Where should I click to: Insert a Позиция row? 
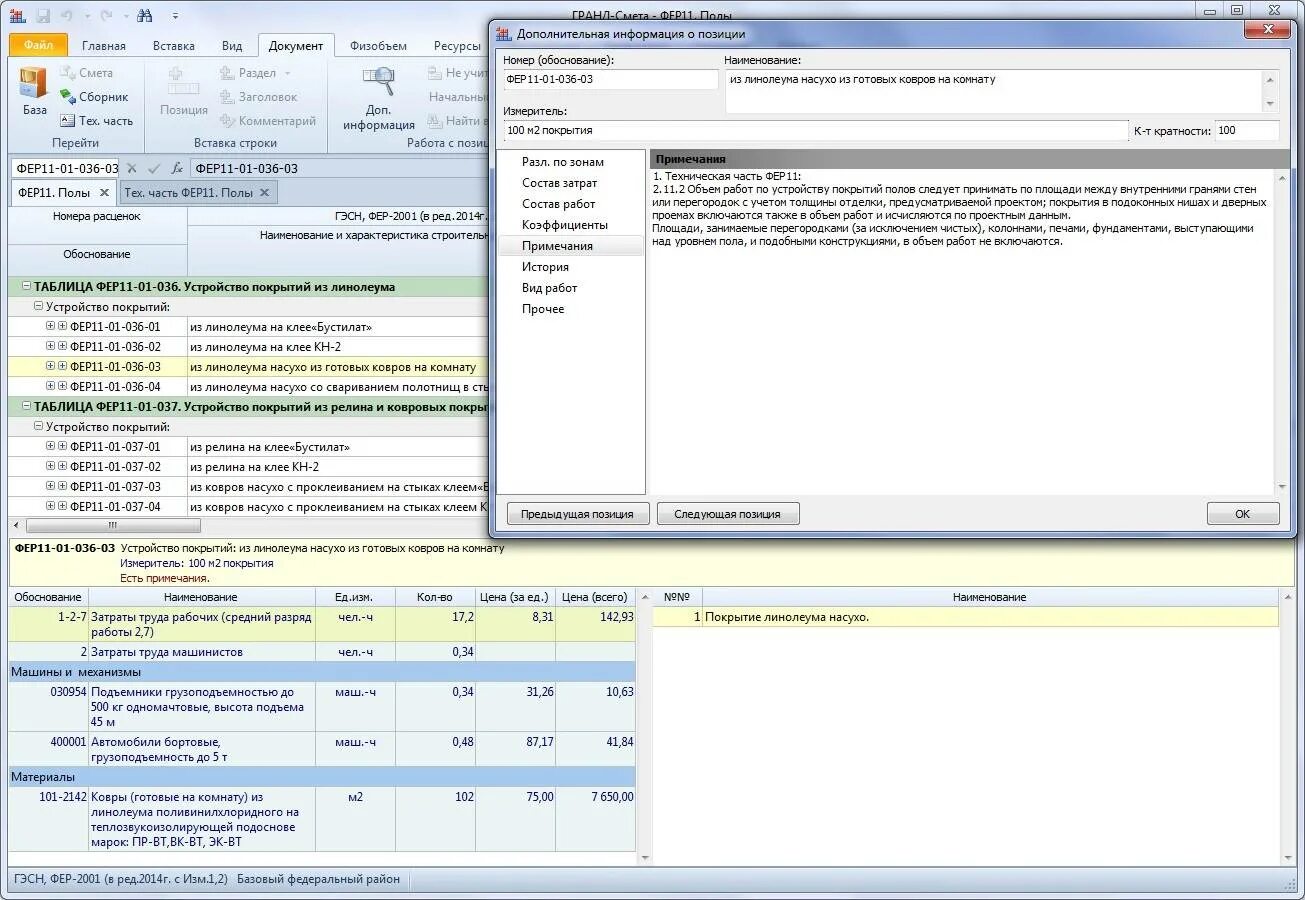click(183, 92)
